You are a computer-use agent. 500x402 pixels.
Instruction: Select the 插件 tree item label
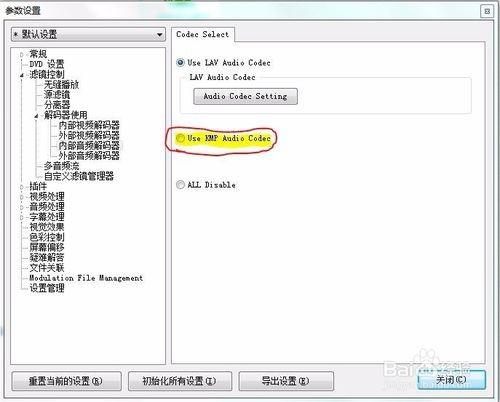coord(38,186)
